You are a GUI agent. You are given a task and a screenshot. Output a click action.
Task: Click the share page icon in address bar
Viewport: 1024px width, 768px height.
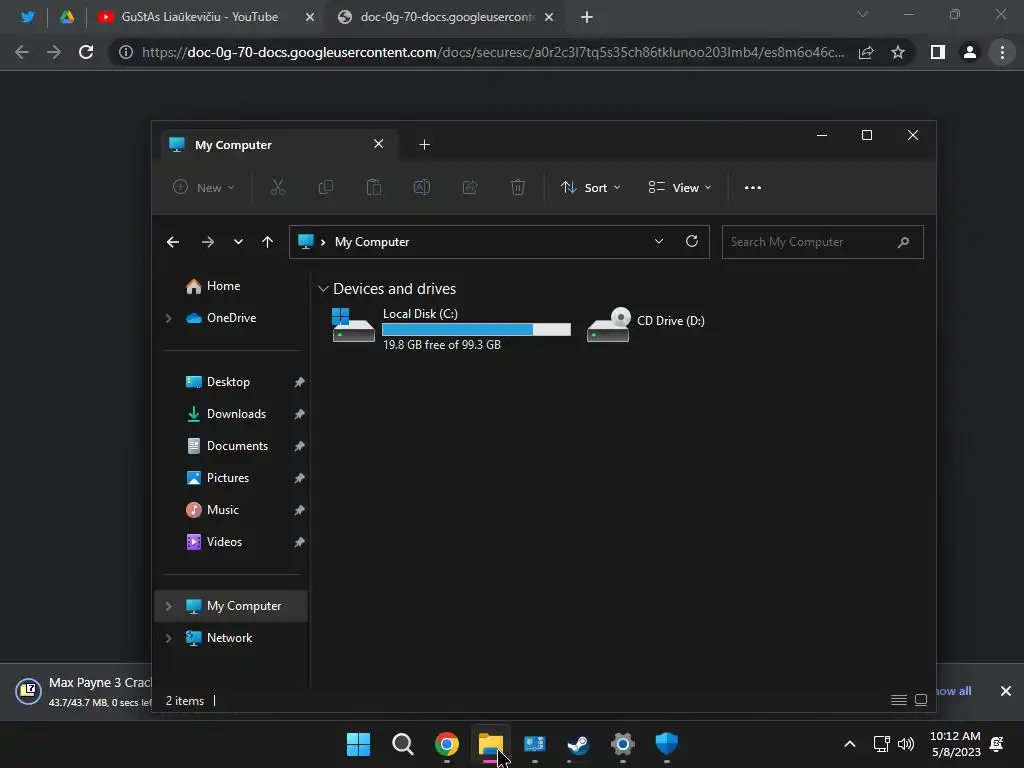click(x=866, y=52)
